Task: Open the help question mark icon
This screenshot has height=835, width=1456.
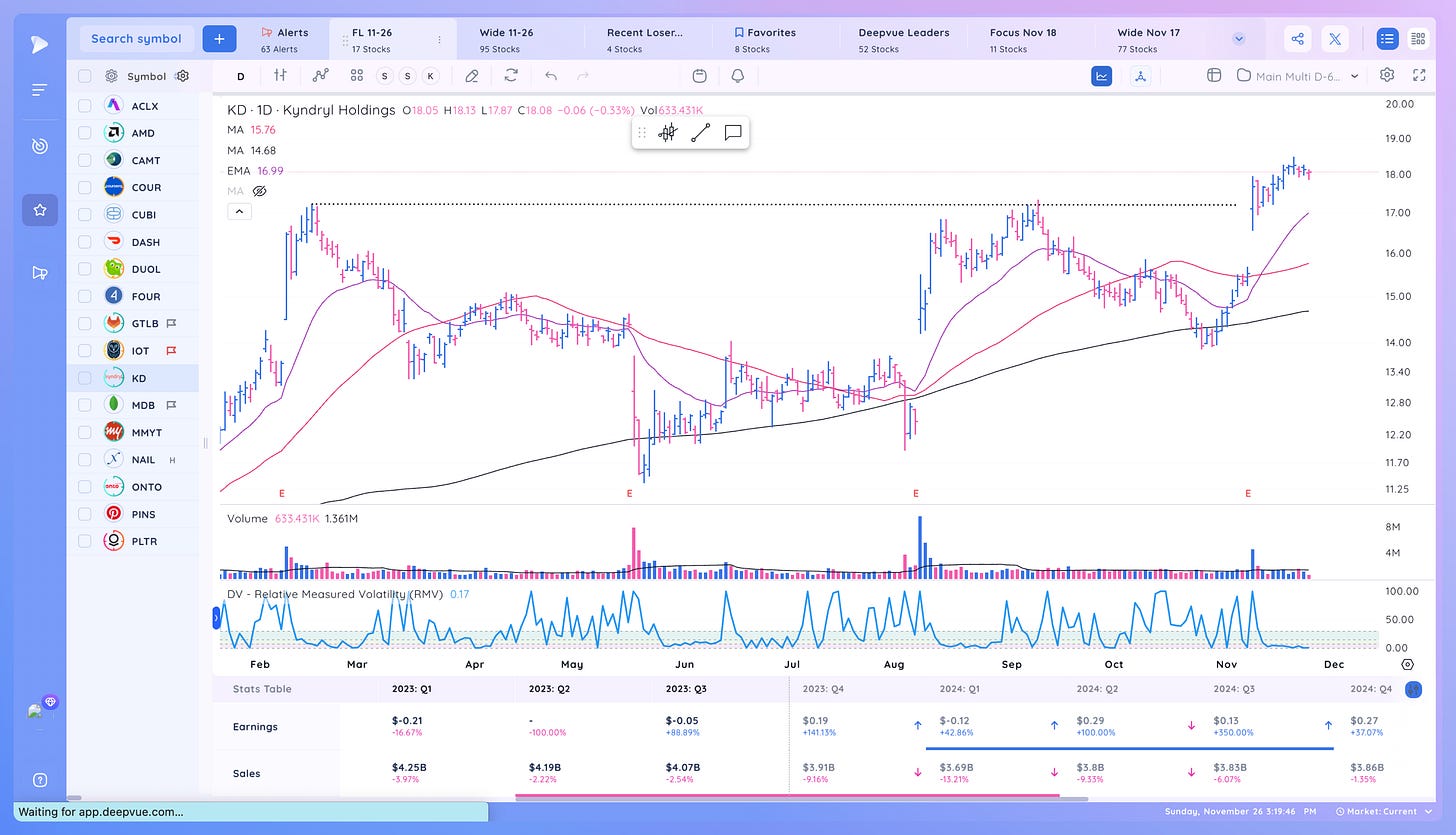Action: pos(40,780)
